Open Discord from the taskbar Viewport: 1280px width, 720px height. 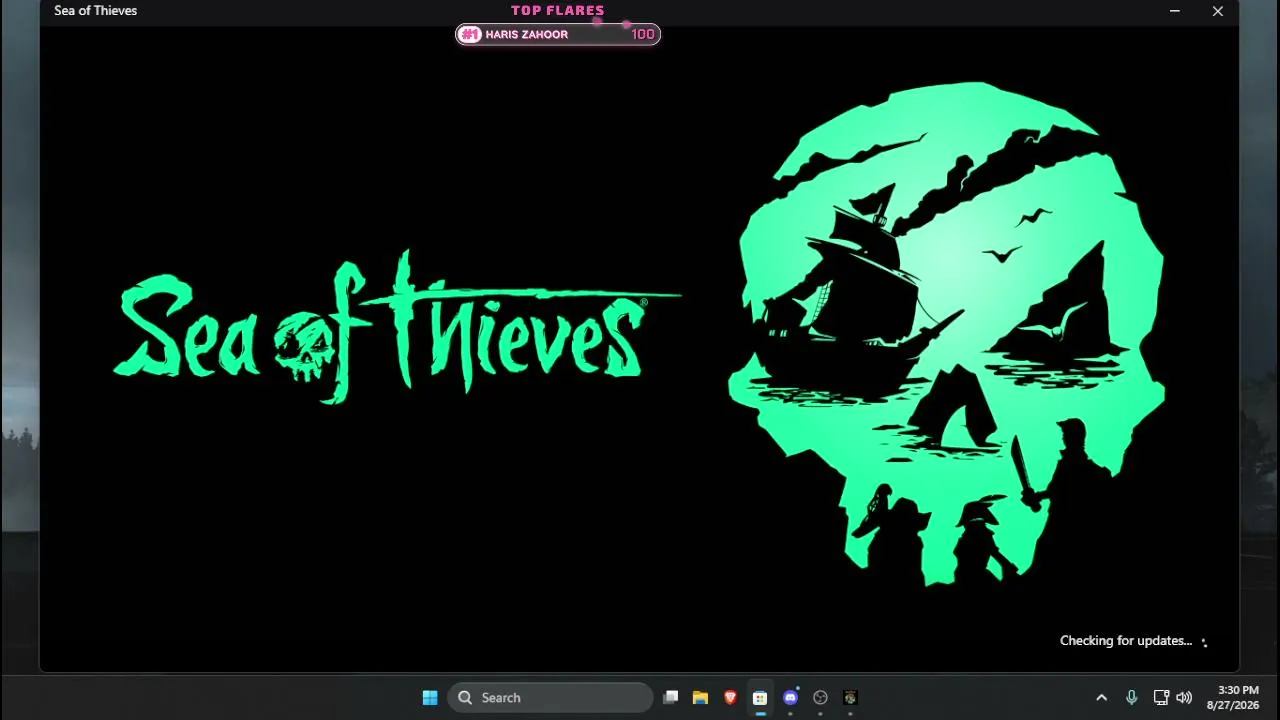(790, 698)
